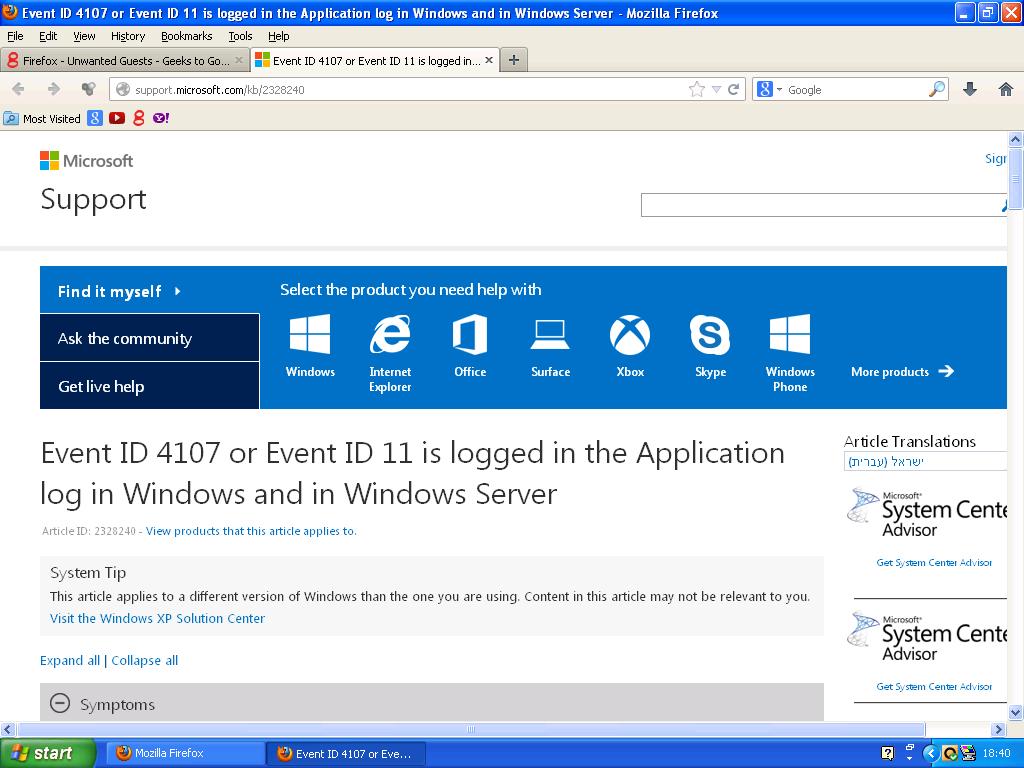The width and height of the screenshot is (1024, 768).
Task: Open the More products link
Action: [x=903, y=372]
